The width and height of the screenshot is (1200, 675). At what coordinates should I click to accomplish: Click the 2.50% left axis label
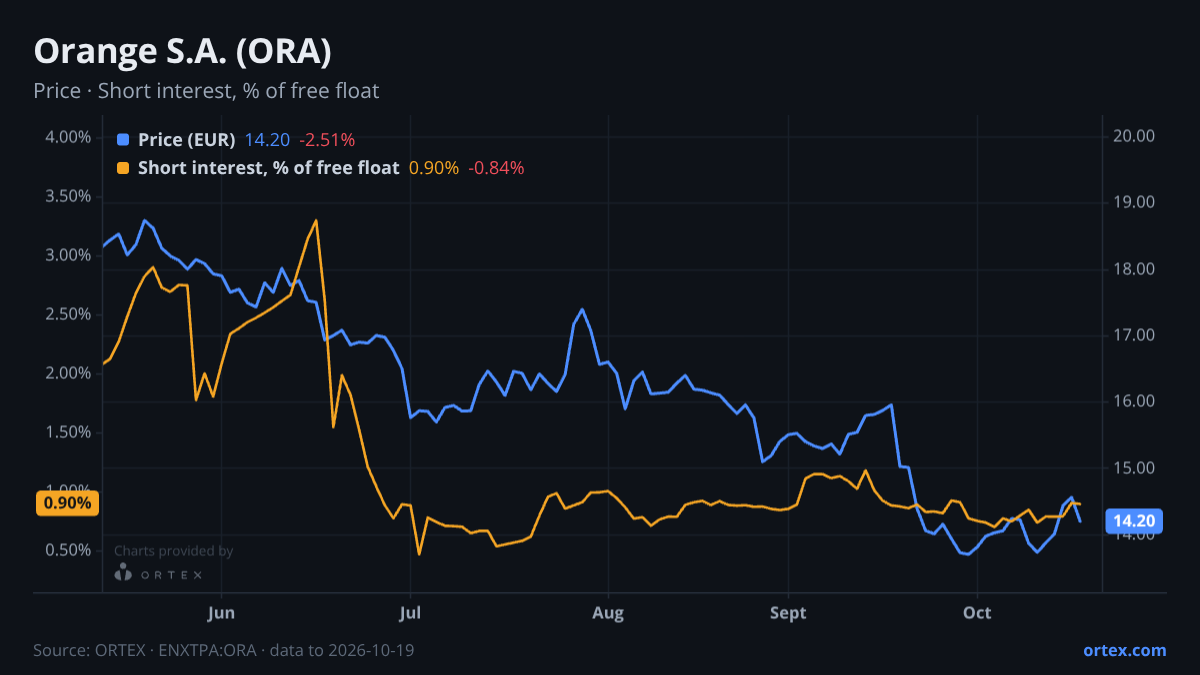point(68,314)
